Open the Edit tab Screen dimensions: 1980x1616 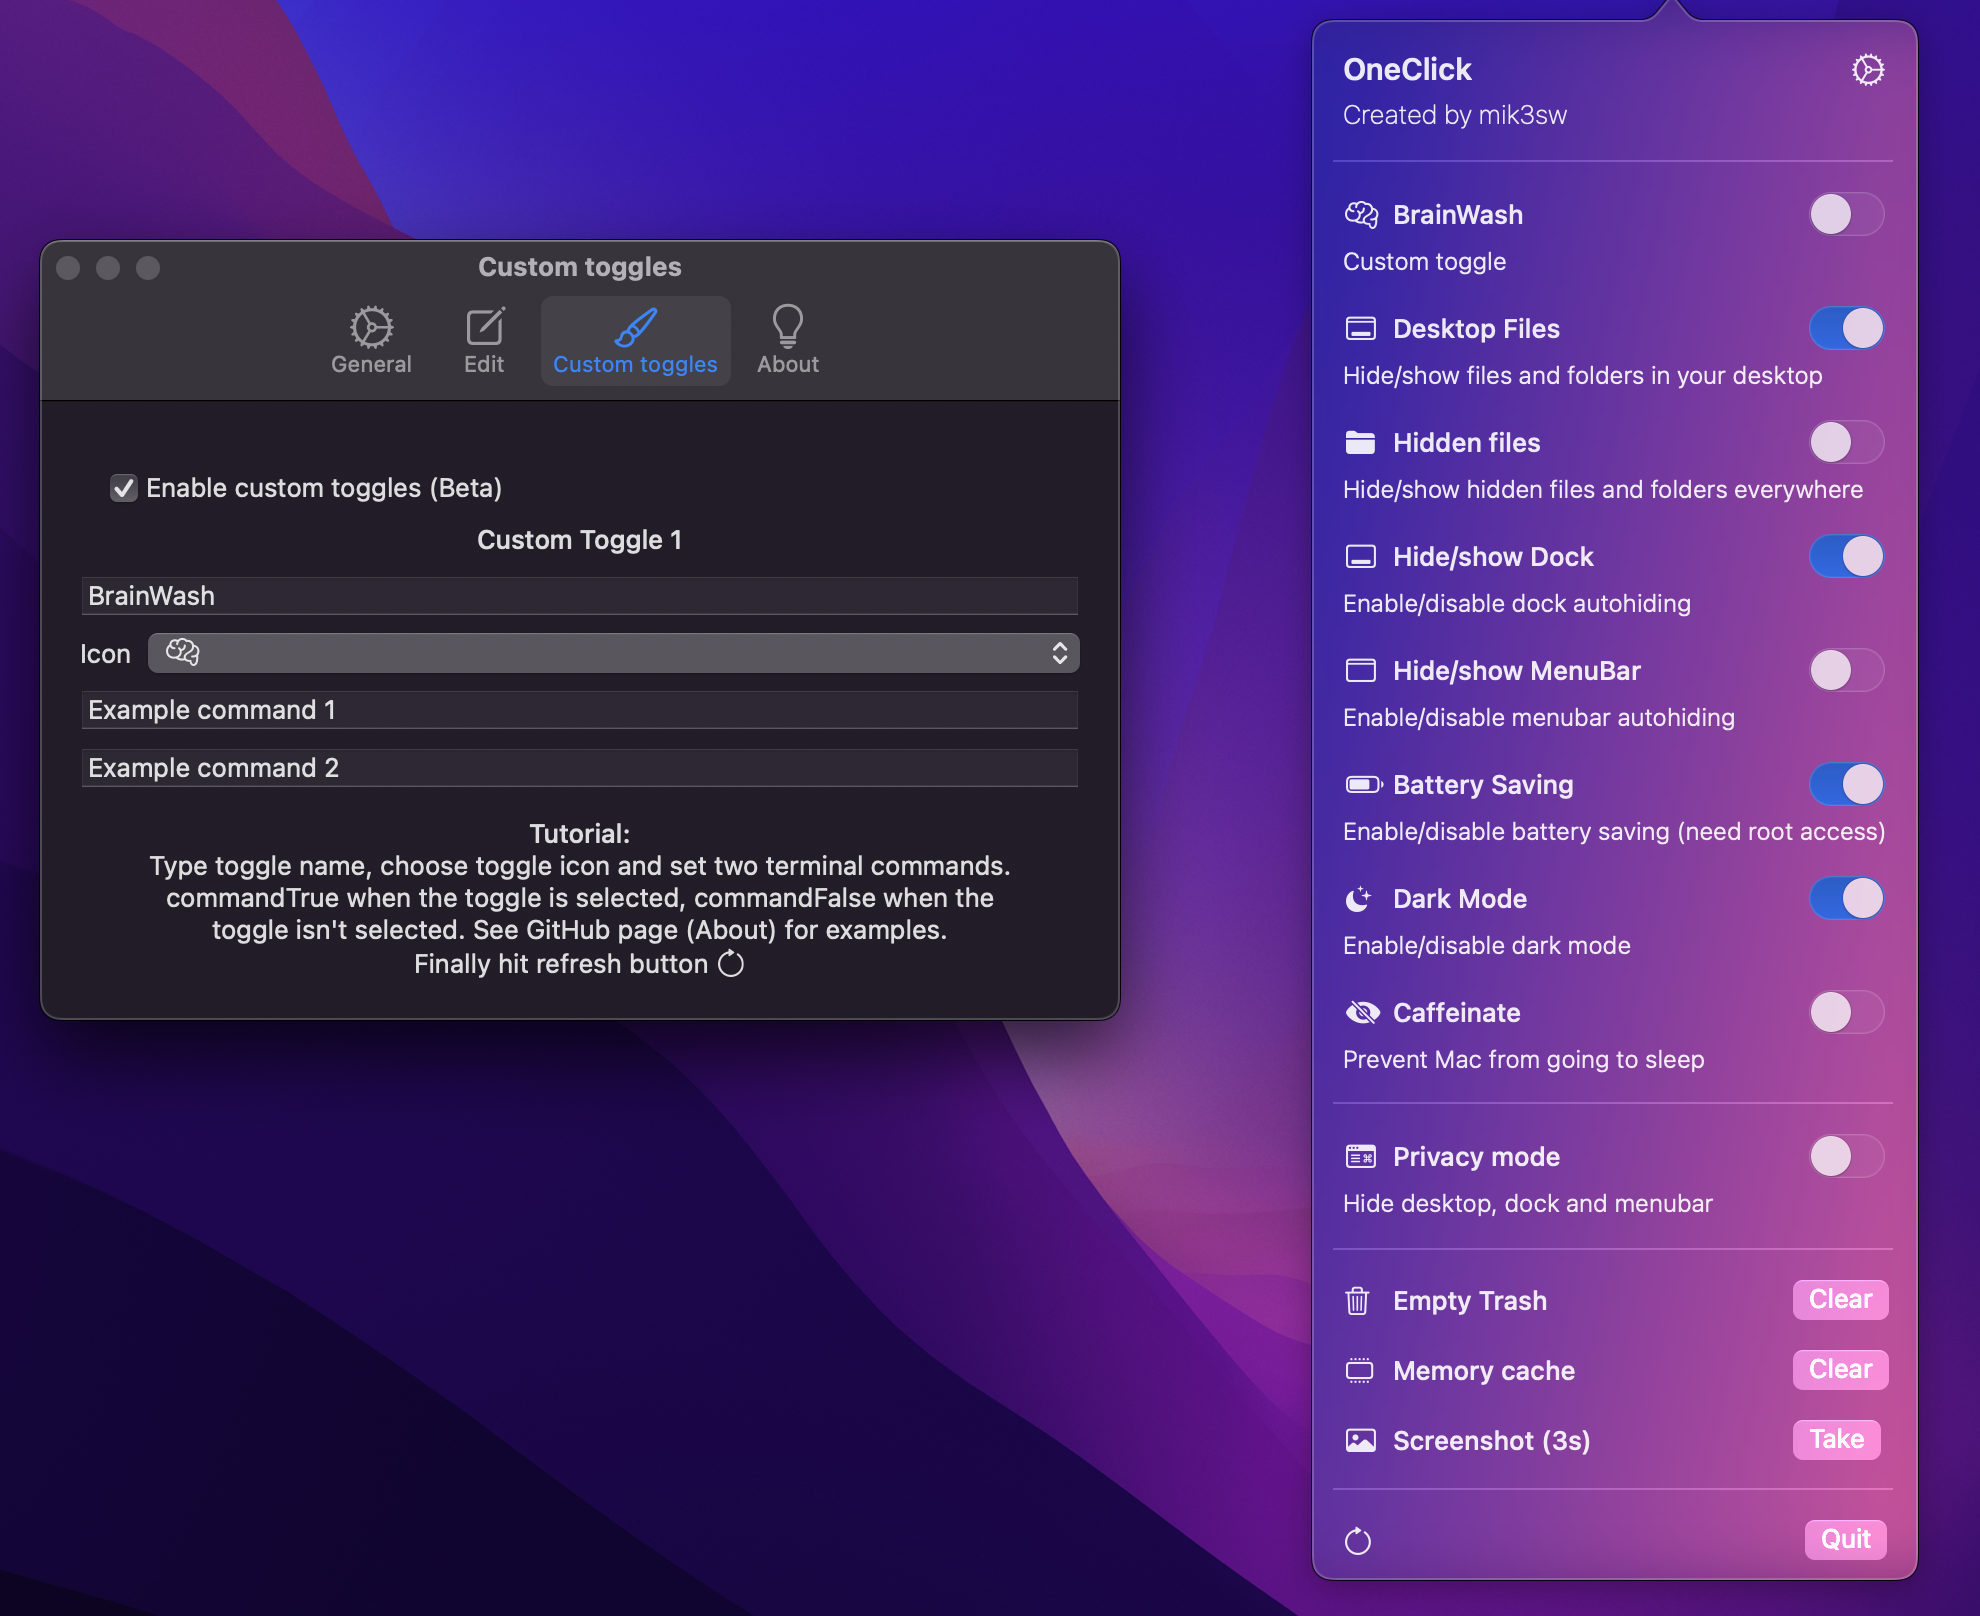pos(484,341)
